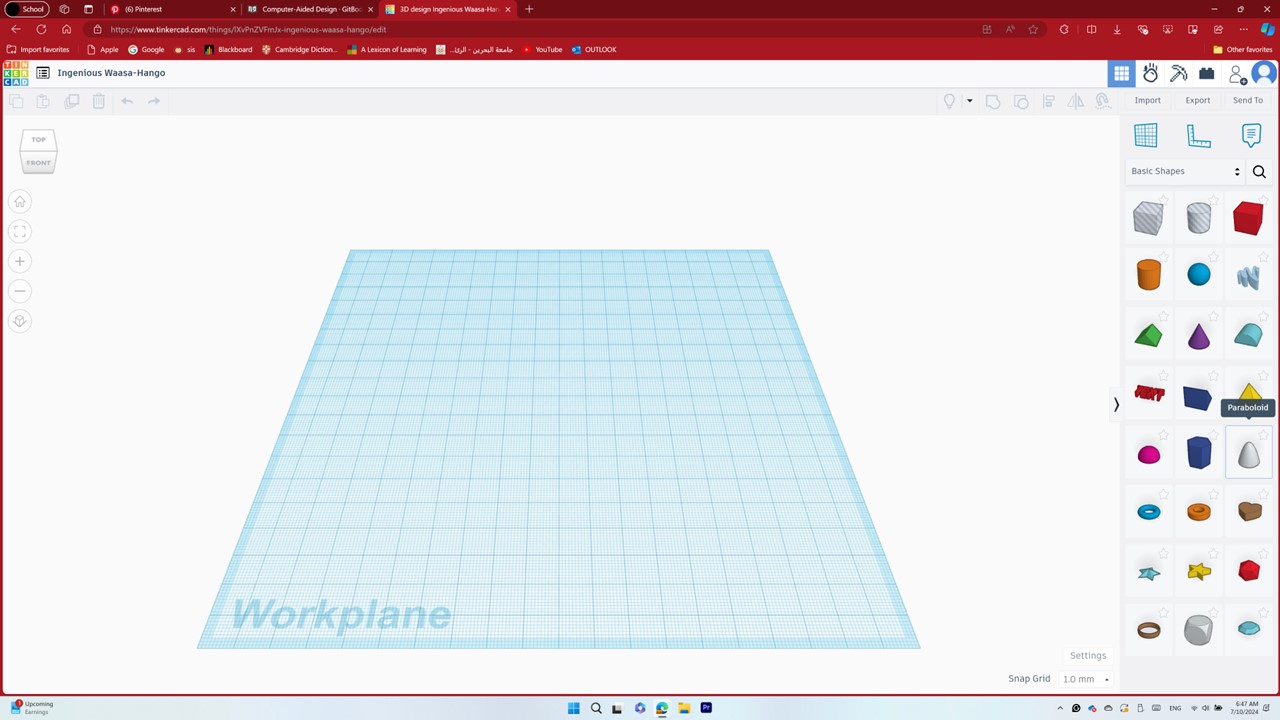Open the user profile avatar

point(1264,73)
